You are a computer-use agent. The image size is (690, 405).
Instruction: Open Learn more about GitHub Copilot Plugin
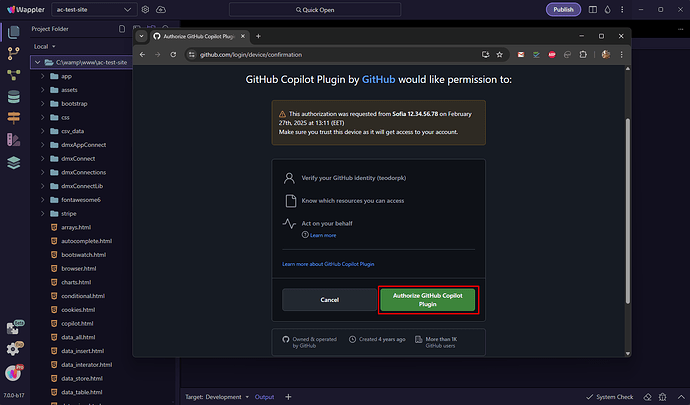tap(328, 264)
